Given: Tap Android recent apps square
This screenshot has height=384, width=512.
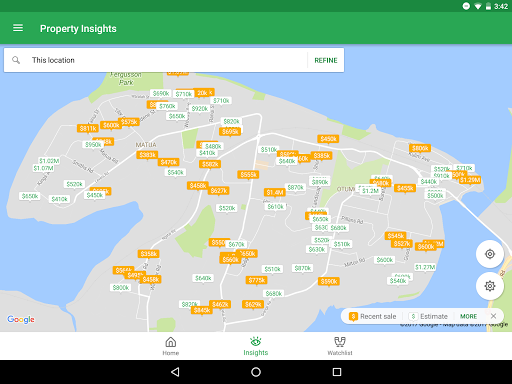Looking at the screenshot, I should (337, 372).
